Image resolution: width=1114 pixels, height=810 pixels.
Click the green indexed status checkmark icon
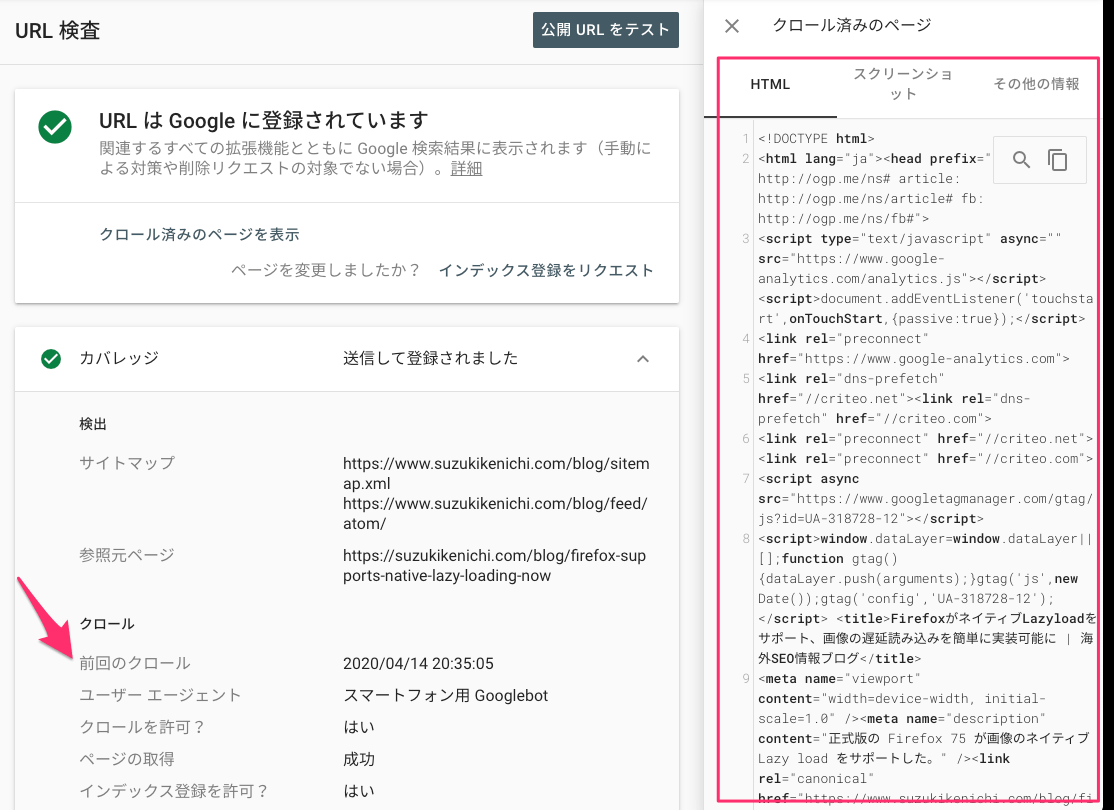(x=55, y=126)
